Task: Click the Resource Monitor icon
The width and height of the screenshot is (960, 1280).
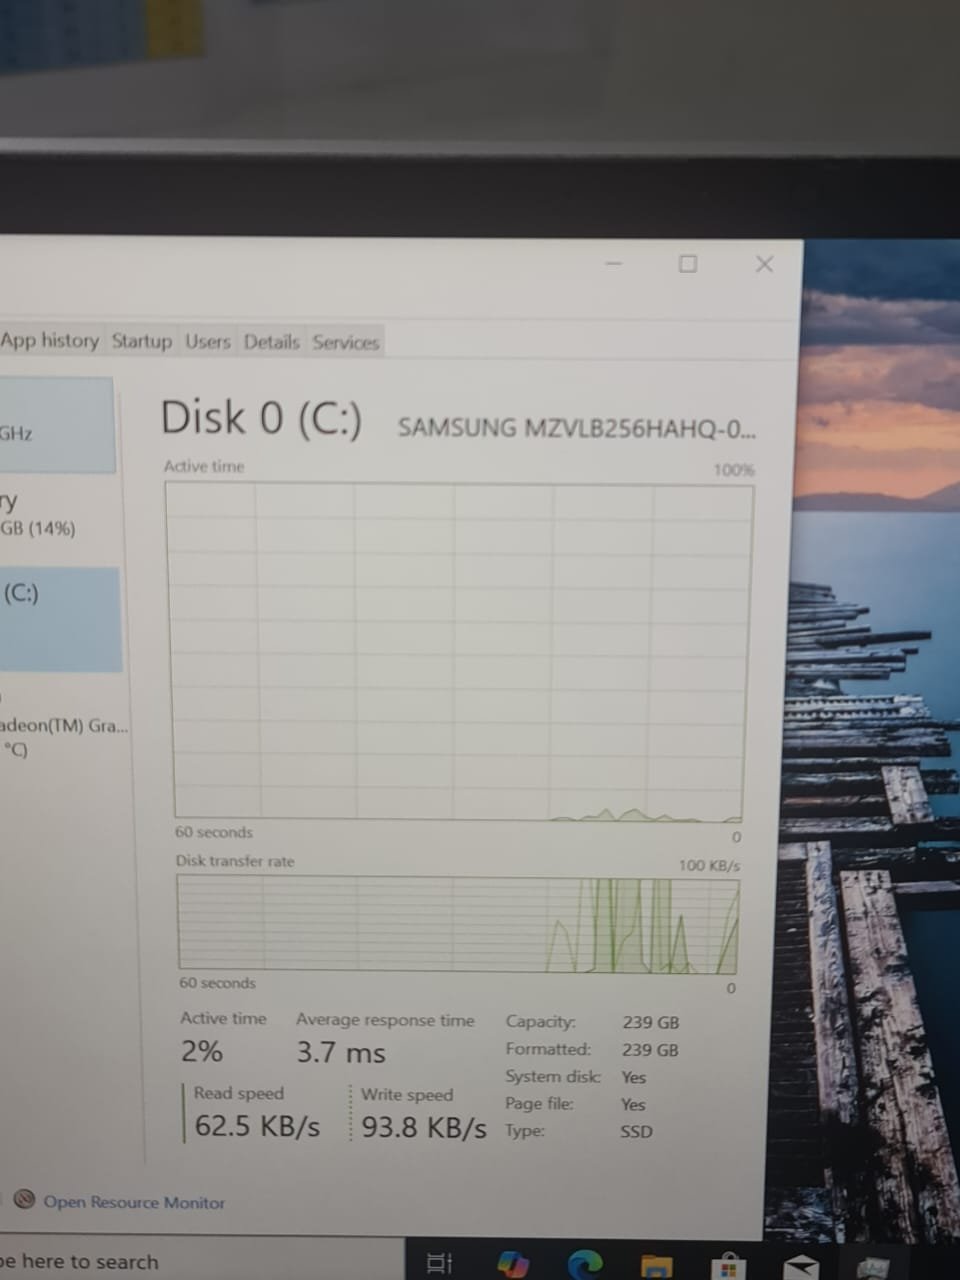Action: pos(25,1200)
